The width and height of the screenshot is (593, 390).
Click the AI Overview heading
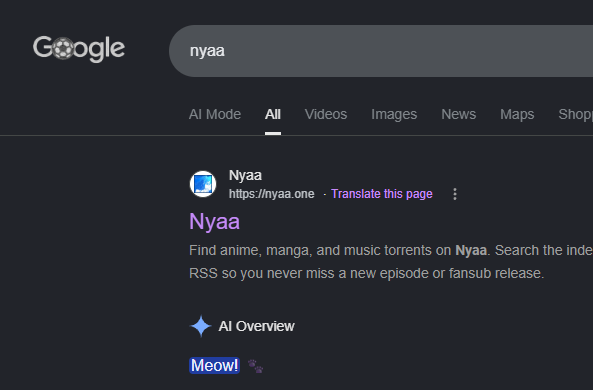(x=256, y=326)
